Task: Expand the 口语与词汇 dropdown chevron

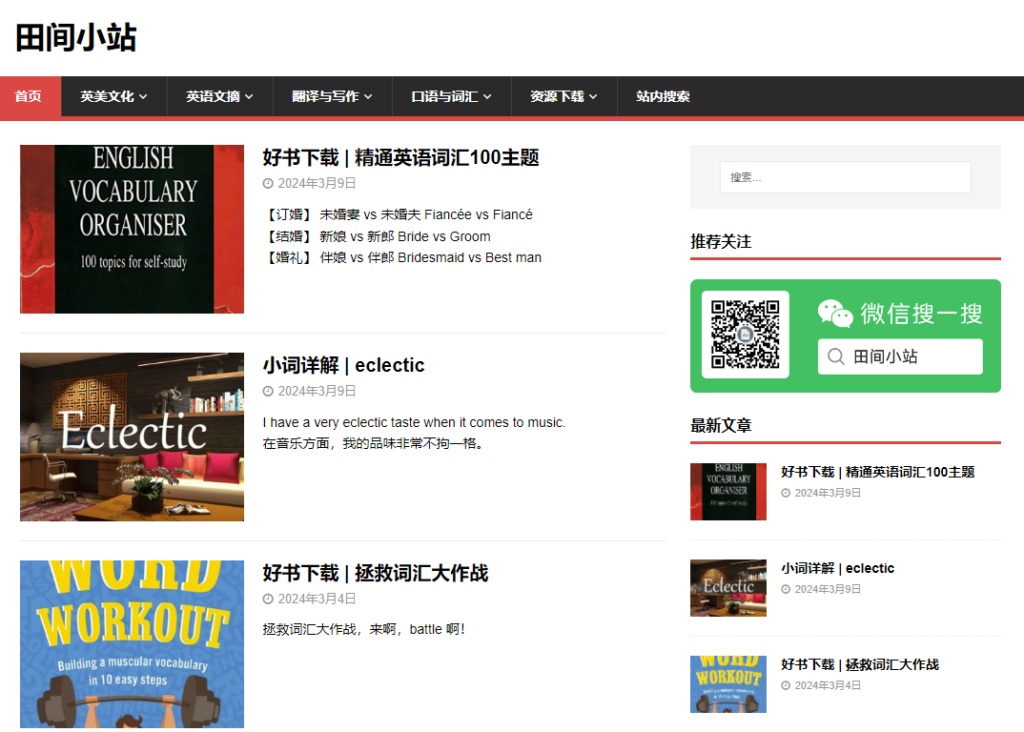Action: pyautogui.click(x=487, y=97)
